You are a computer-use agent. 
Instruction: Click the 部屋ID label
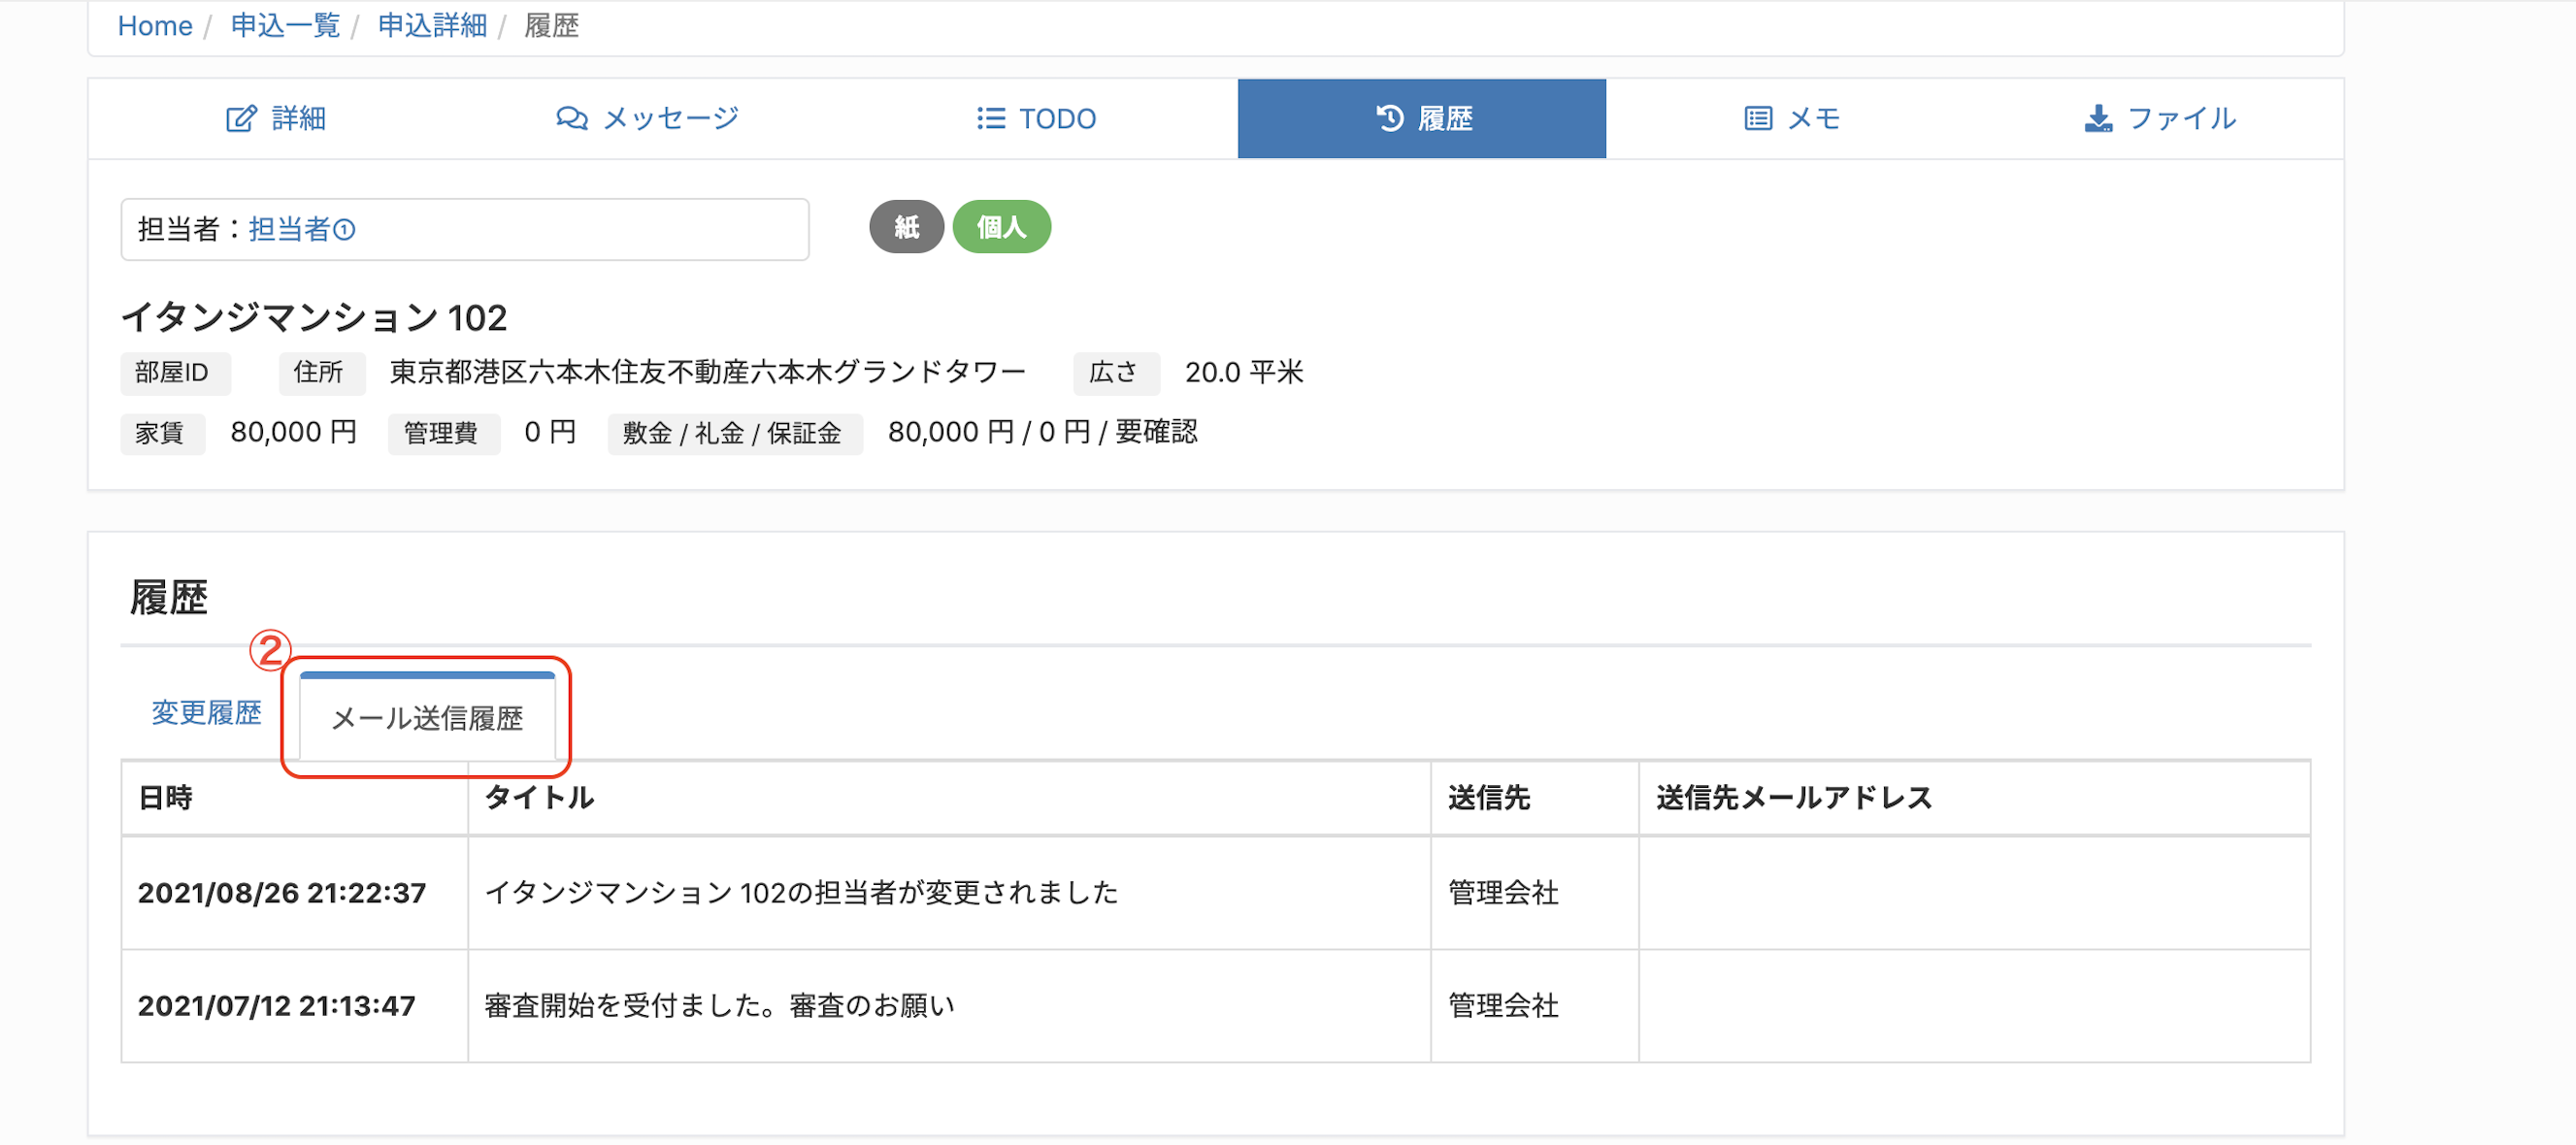coord(176,373)
